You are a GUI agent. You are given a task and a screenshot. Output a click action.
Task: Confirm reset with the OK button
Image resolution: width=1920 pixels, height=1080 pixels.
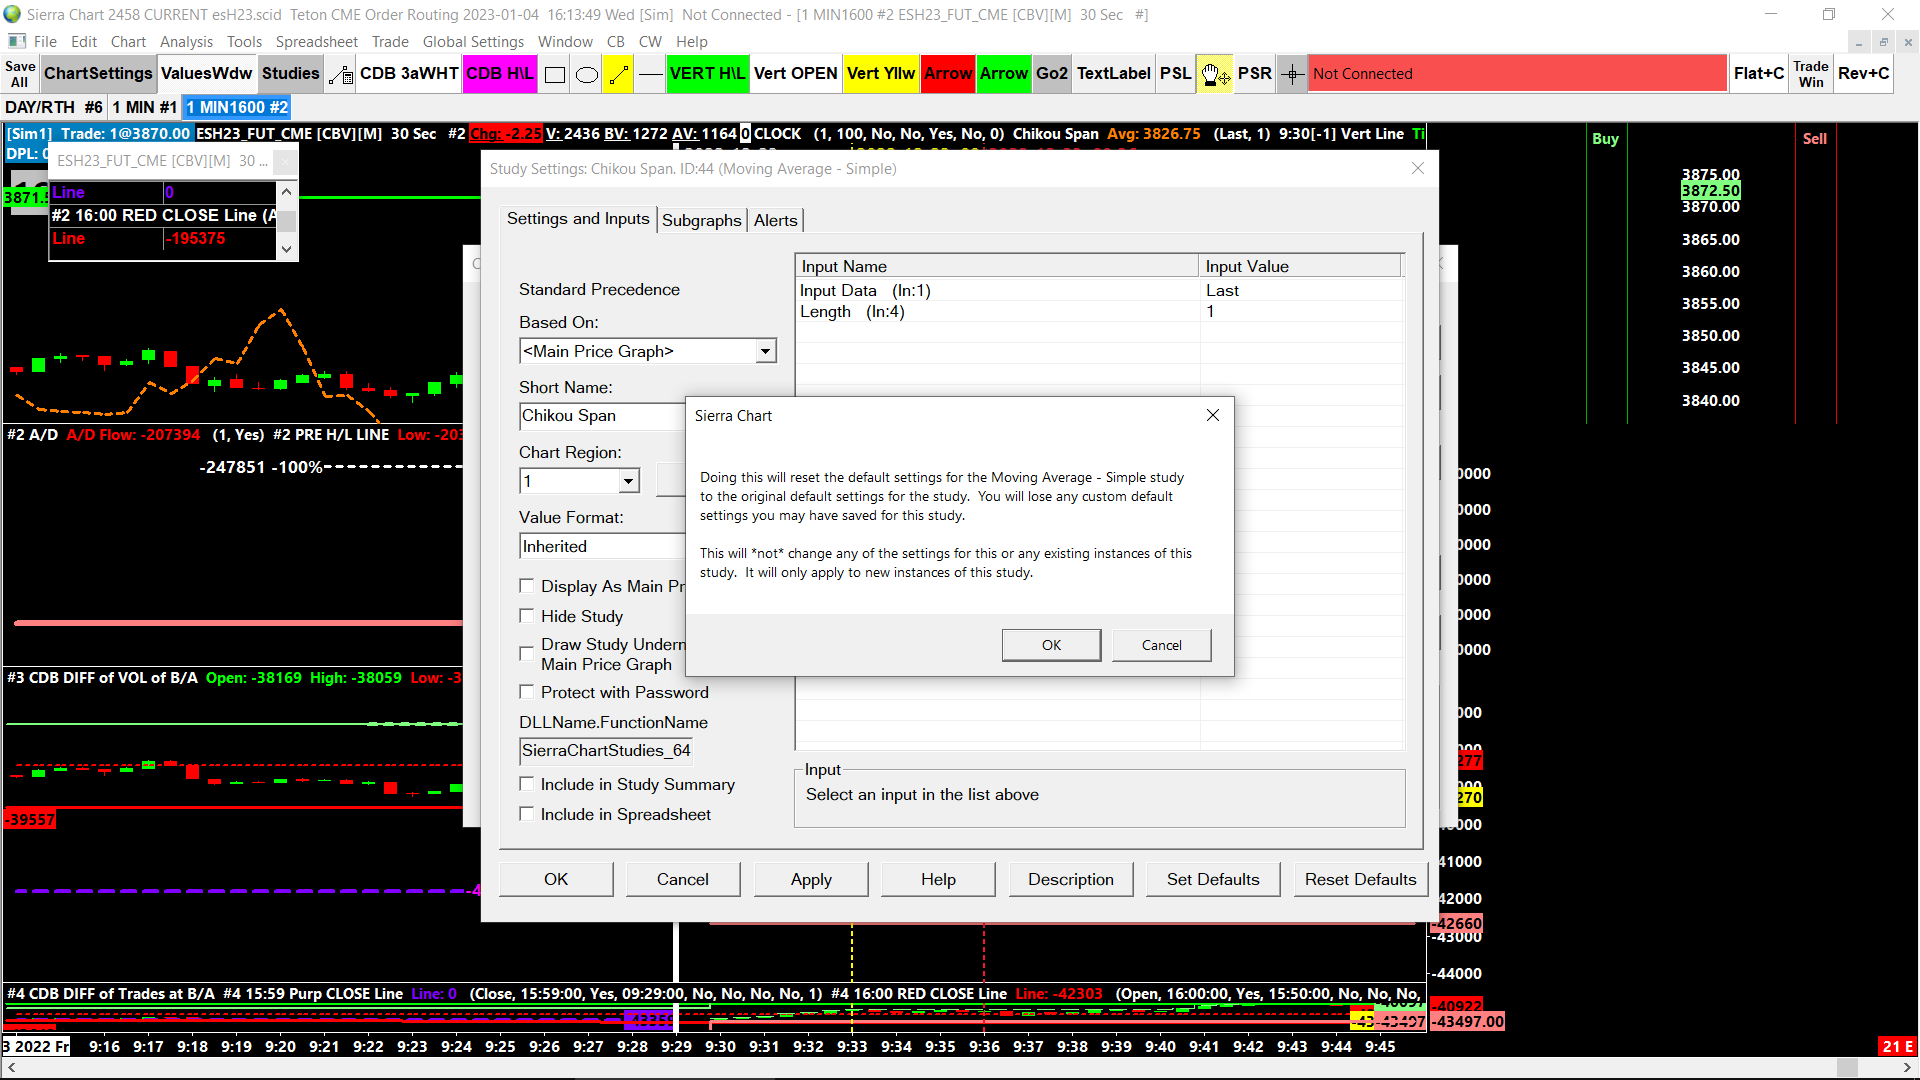point(1051,645)
